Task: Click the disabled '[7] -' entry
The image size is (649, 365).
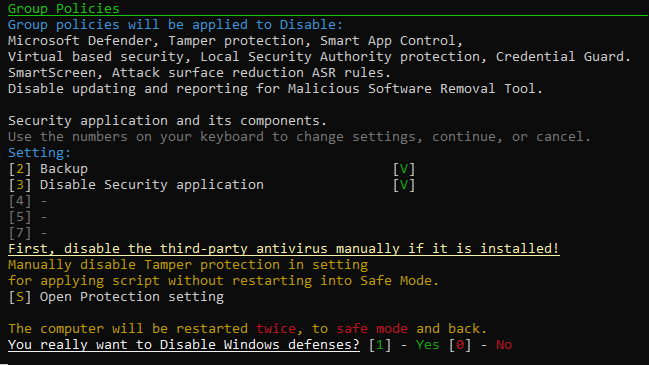Action: click(28, 233)
